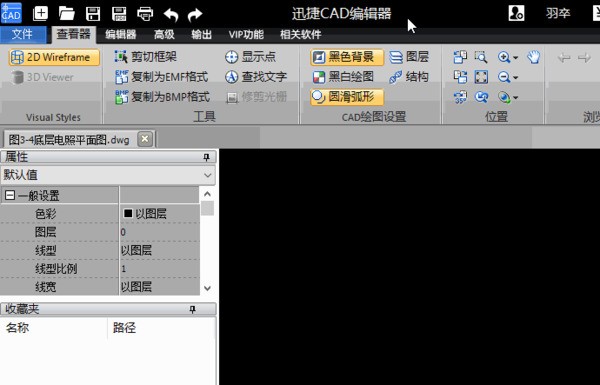
Task: Collapse the 一般设置 section
Action: [x=10, y=196]
